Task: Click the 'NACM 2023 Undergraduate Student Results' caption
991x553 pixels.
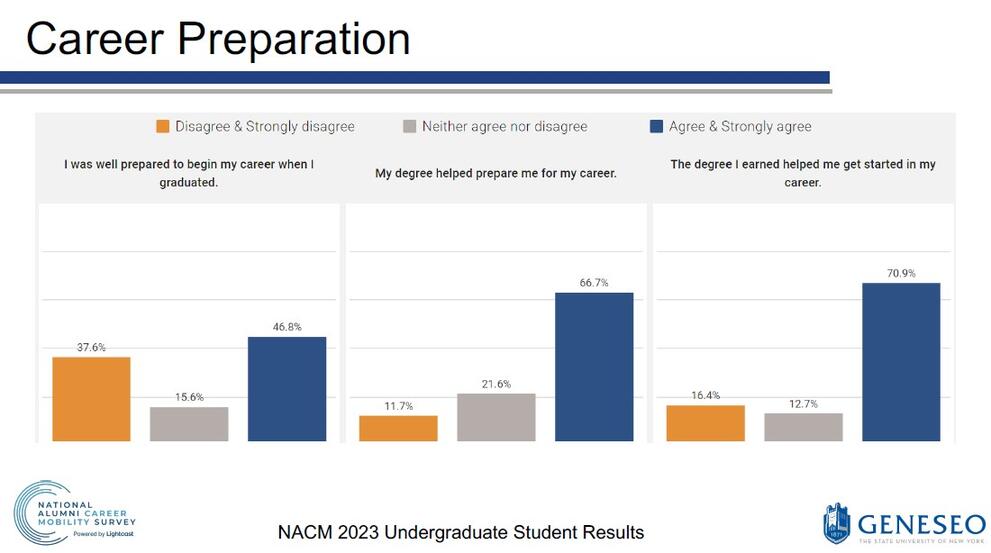Action: (461, 532)
